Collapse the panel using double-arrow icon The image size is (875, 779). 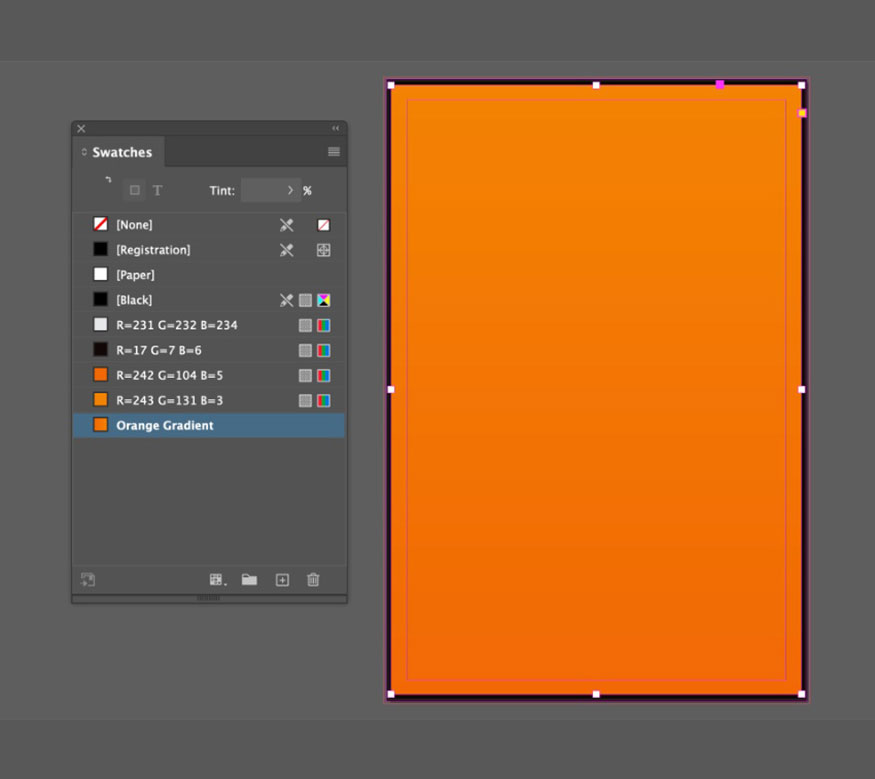point(335,128)
